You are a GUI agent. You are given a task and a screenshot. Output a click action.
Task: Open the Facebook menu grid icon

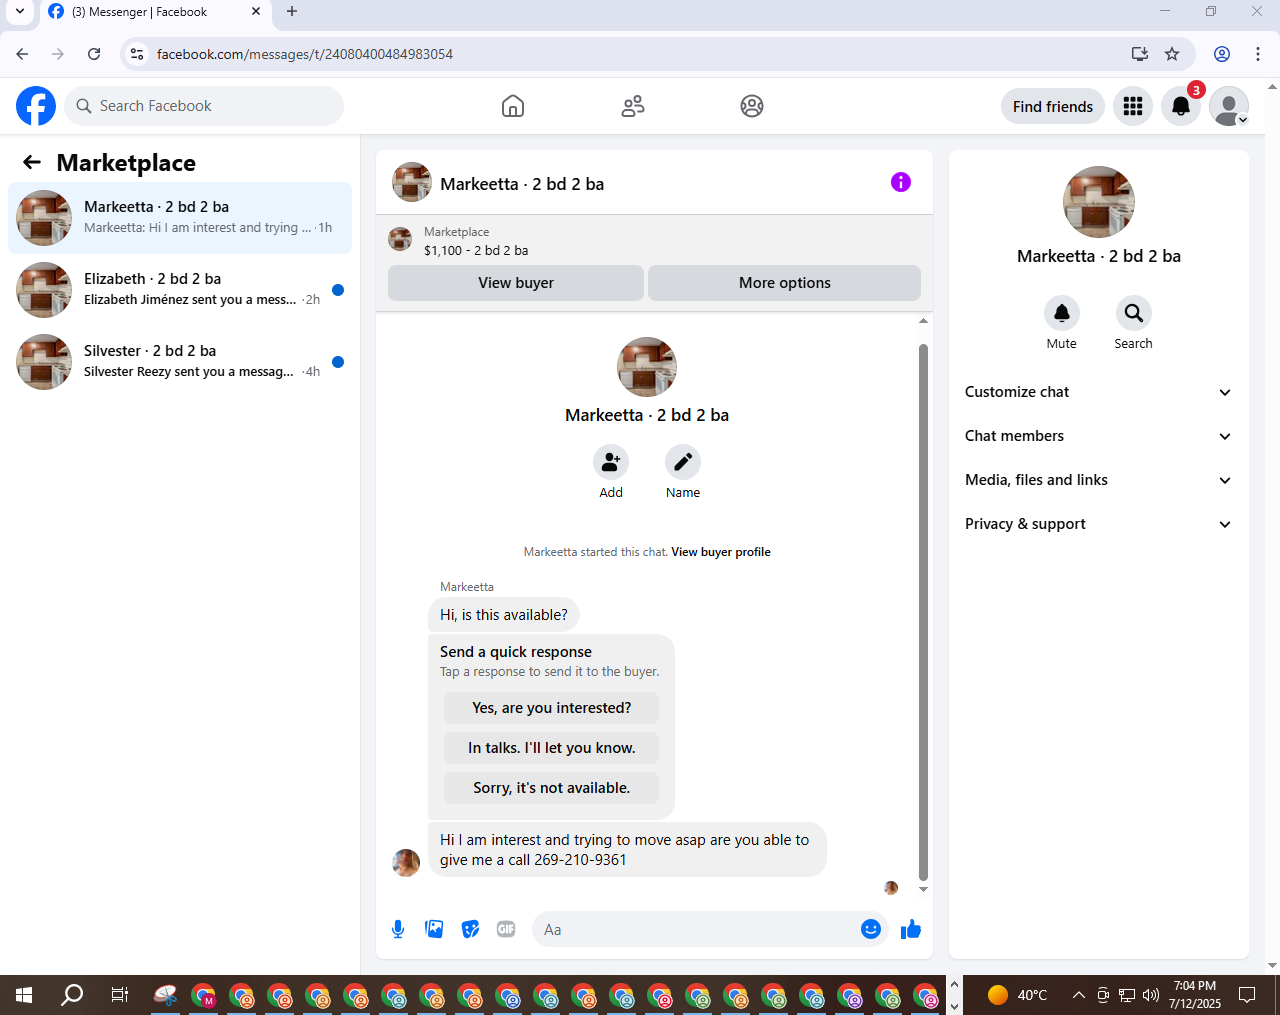click(1133, 106)
